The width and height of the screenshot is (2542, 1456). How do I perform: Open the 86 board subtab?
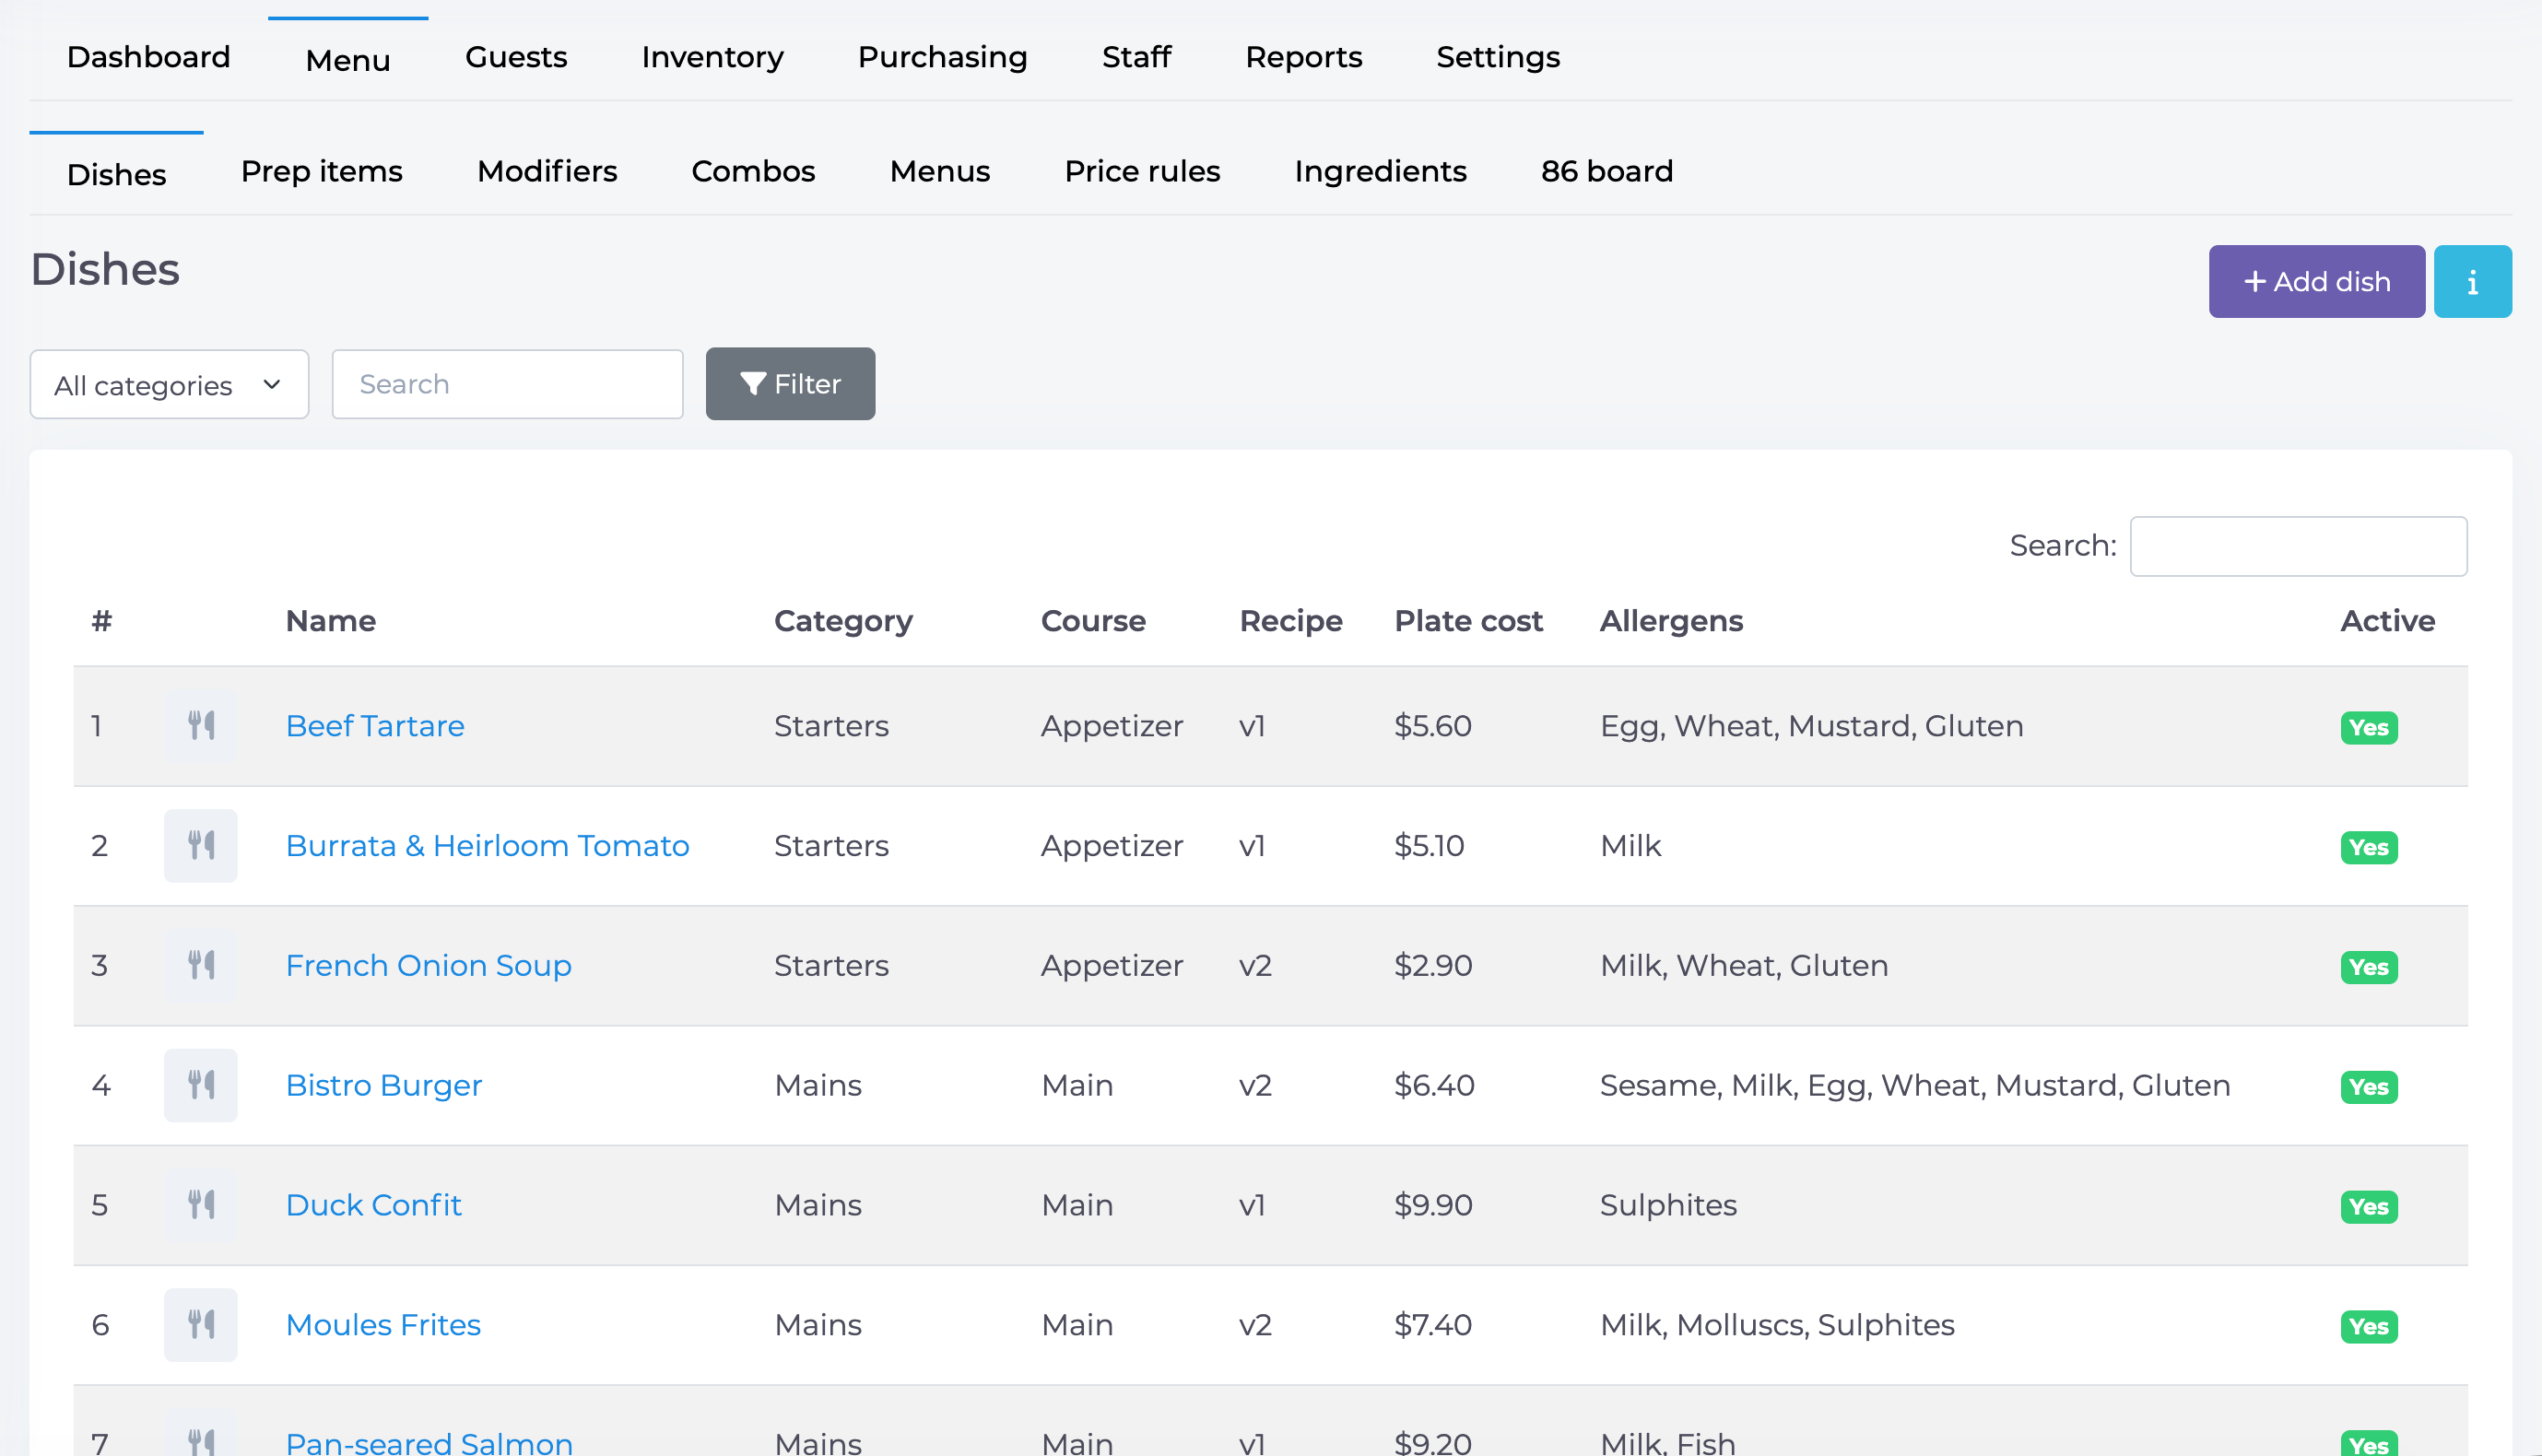coord(1606,172)
